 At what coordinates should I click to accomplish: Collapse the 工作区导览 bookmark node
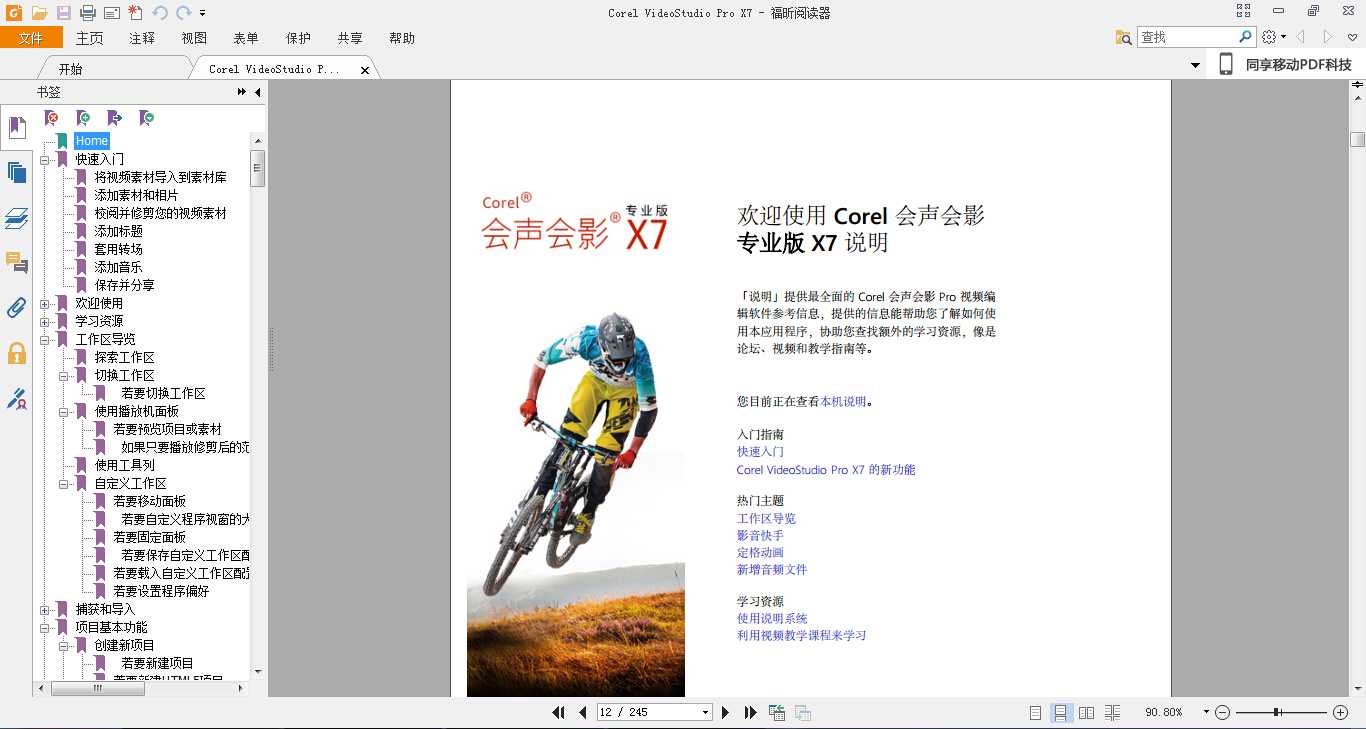tap(45, 339)
